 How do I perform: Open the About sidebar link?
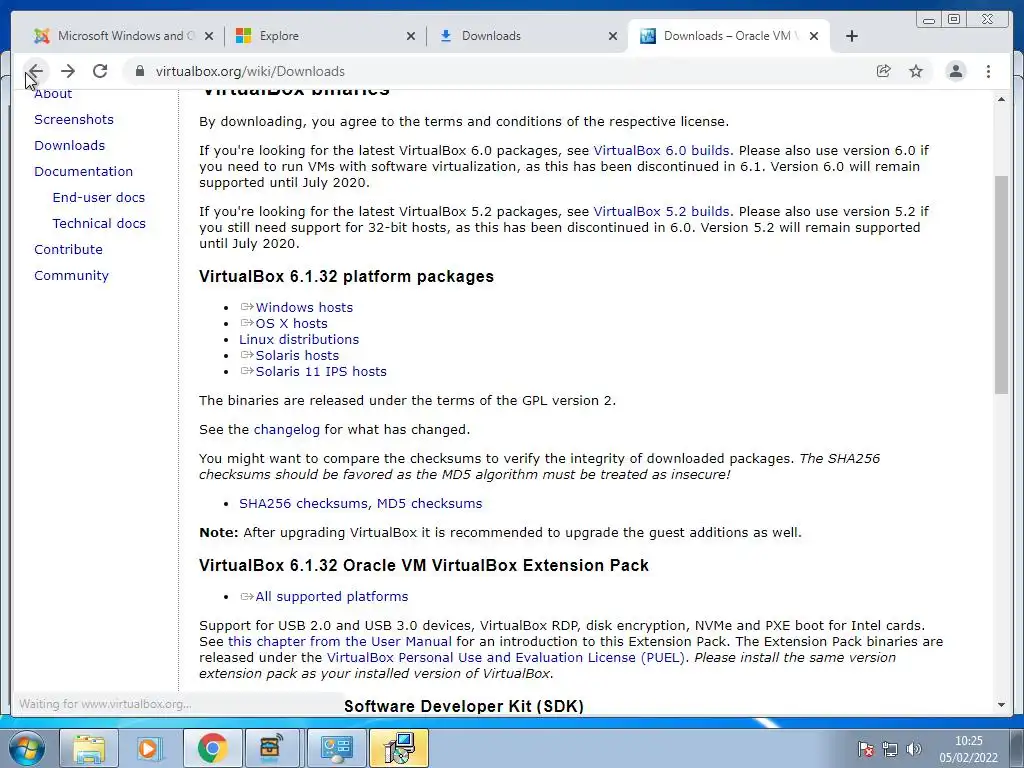[x=53, y=94]
